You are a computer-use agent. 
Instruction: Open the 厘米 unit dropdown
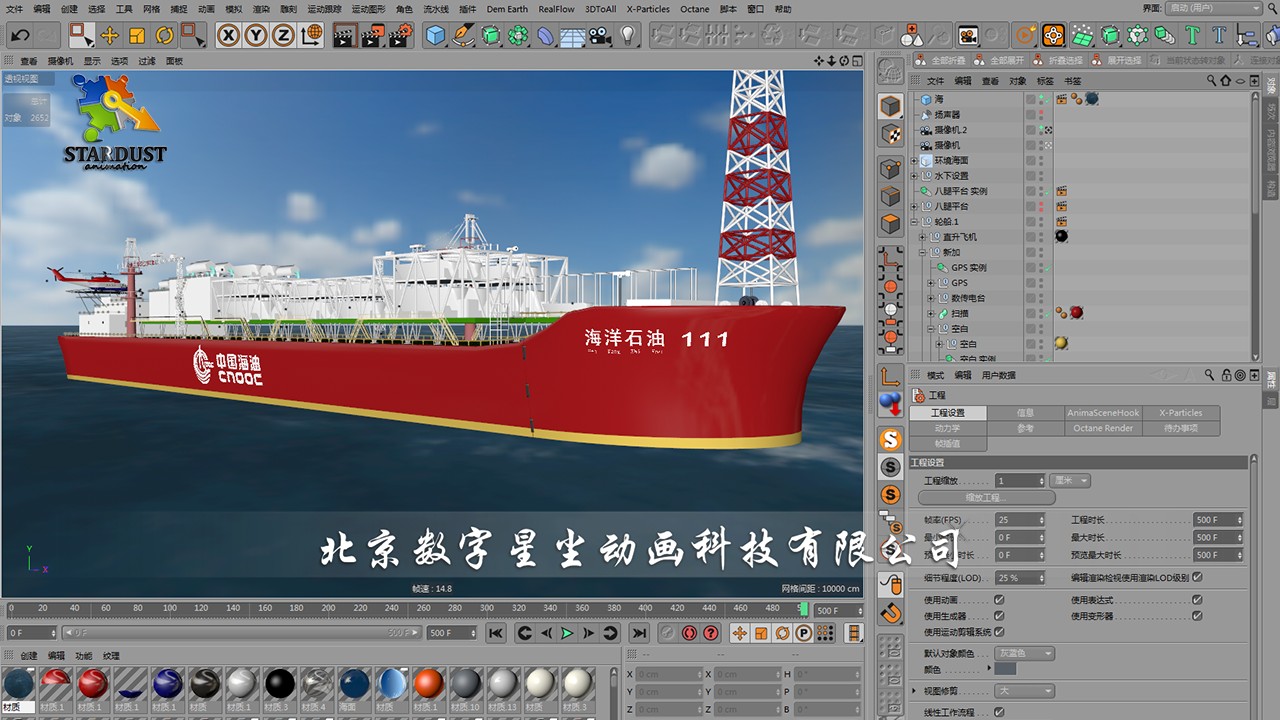tap(1071, 481)
